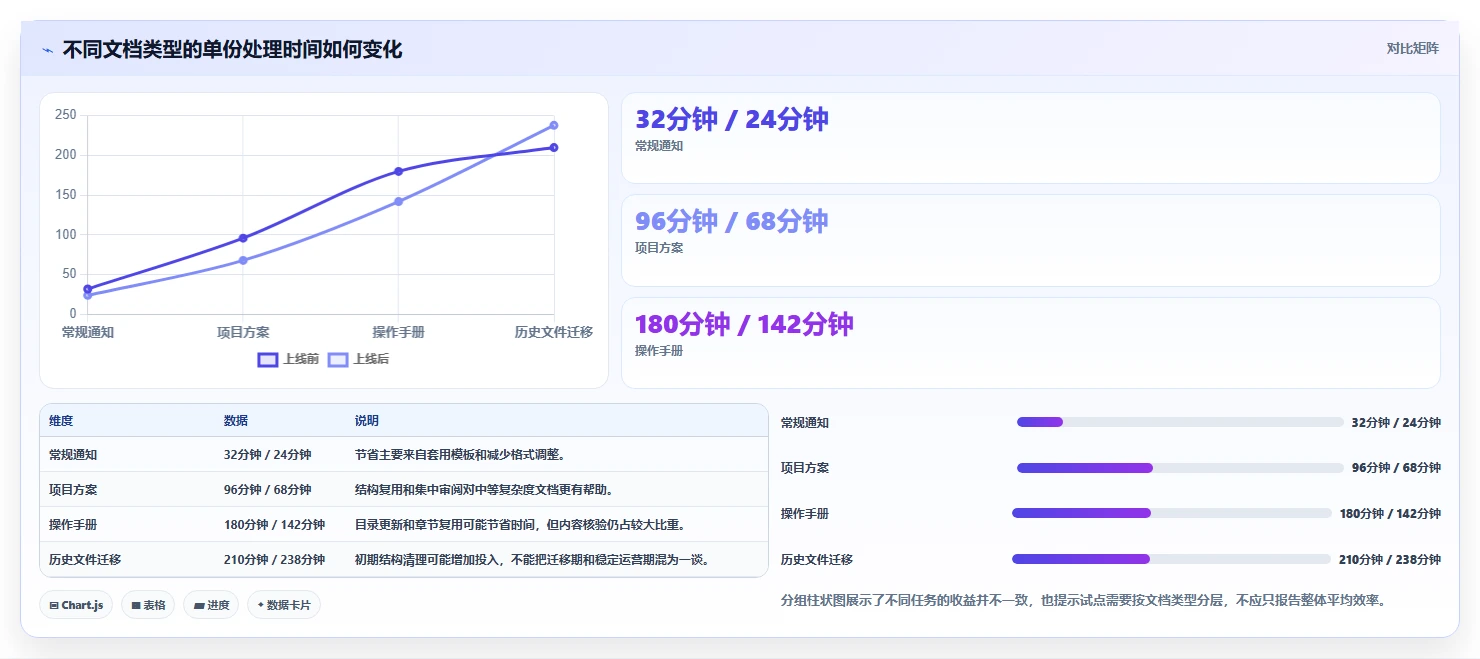Screen dimensions: 1480x659
Task: Select the Chart.js tag chip
Action: (x=76, y=605)
